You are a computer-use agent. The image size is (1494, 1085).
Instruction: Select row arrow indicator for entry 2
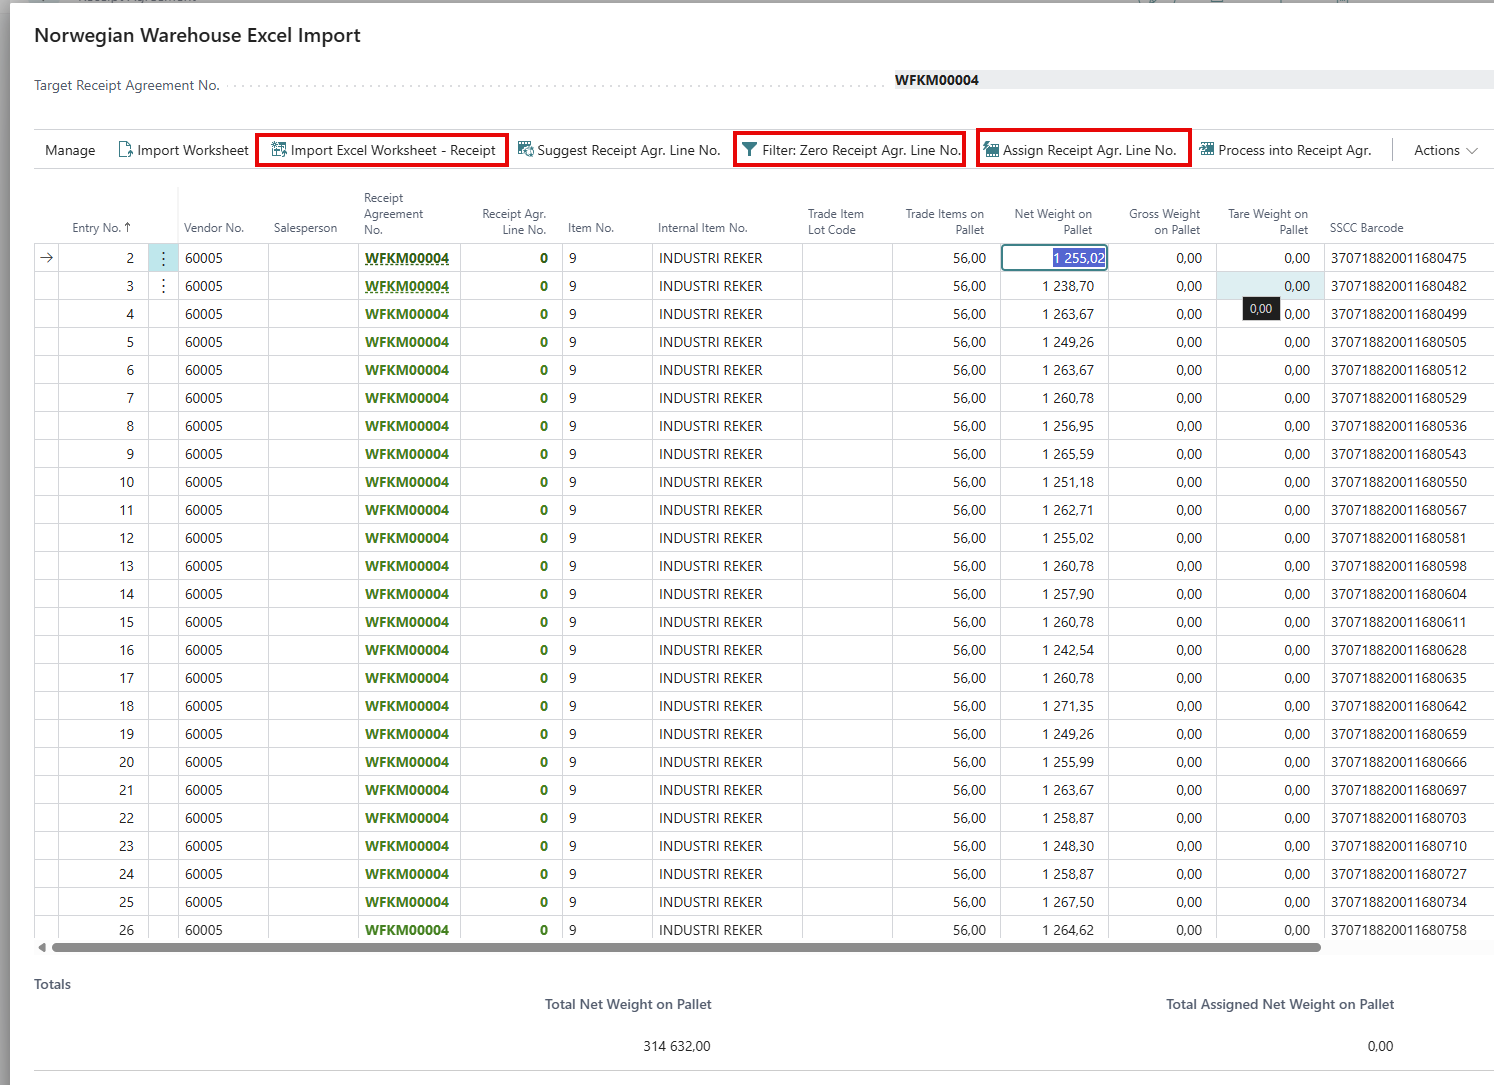(46, 258)
